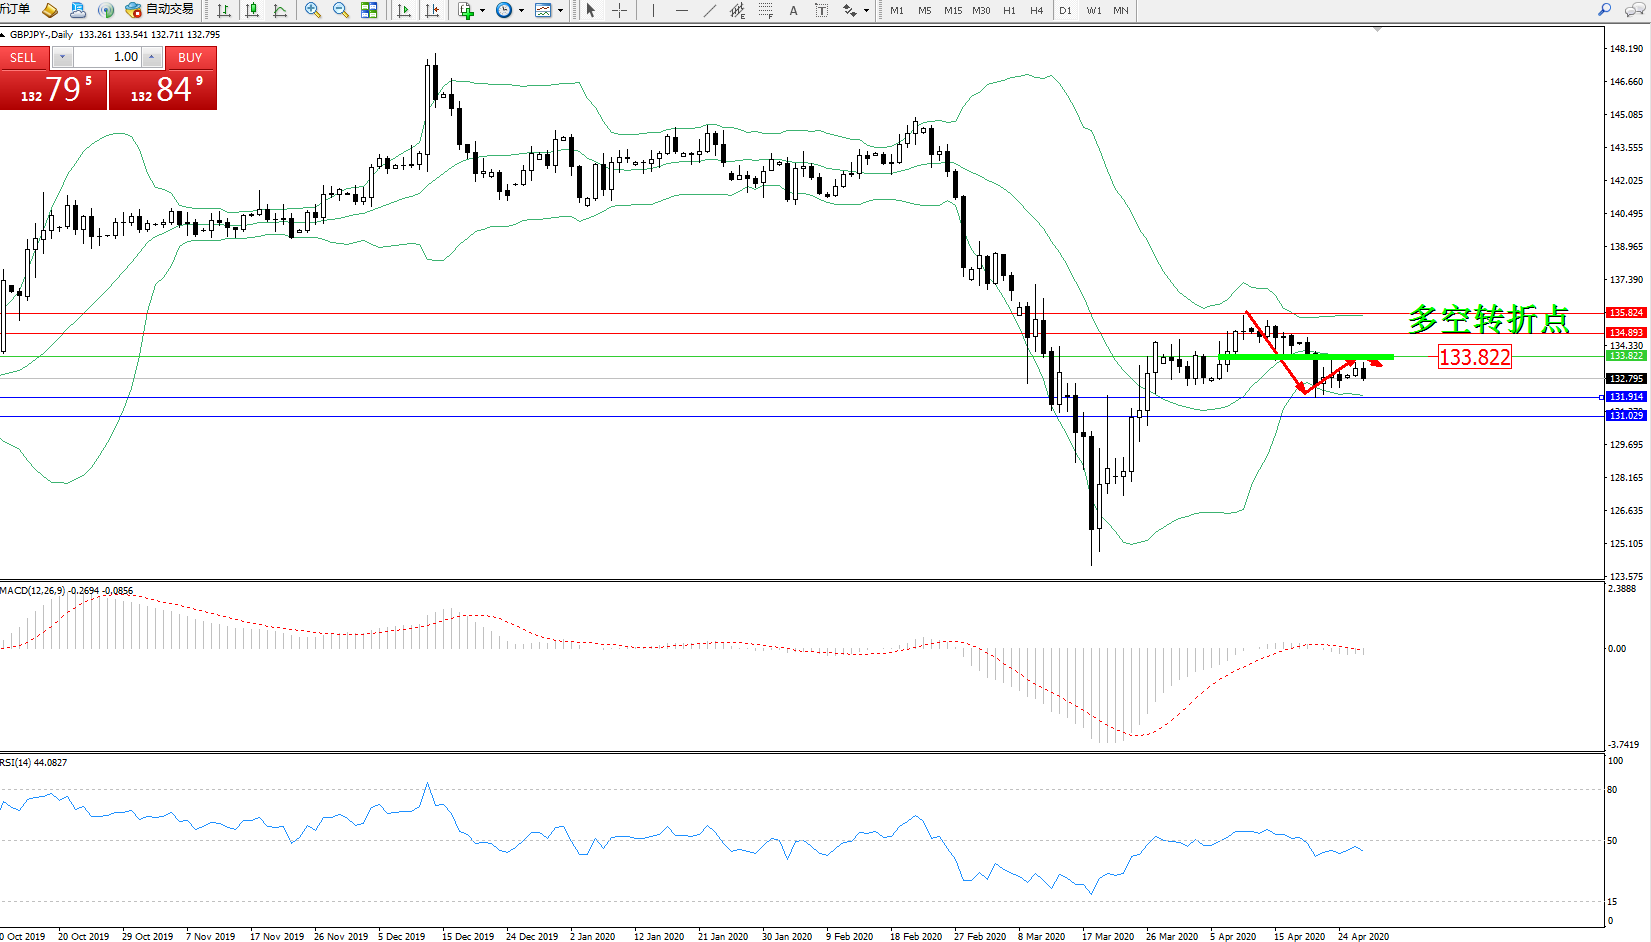Select the bar chart display icon
The width and height of the screenshot is (1651, 942).
(x=224, y=10)
